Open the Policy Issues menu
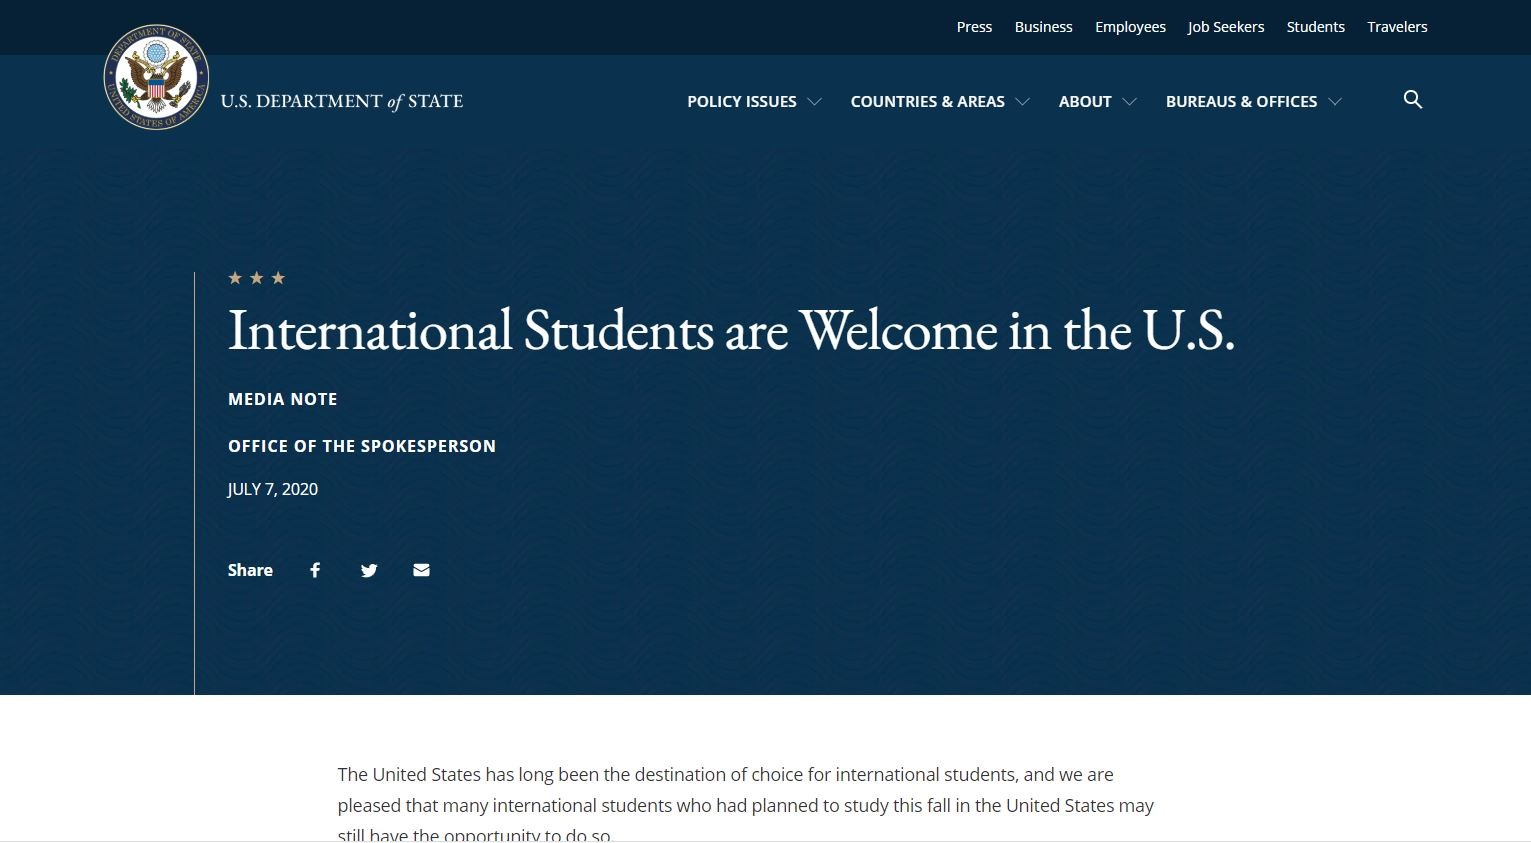Screen dimensions: 1531x843 [741, 102]
